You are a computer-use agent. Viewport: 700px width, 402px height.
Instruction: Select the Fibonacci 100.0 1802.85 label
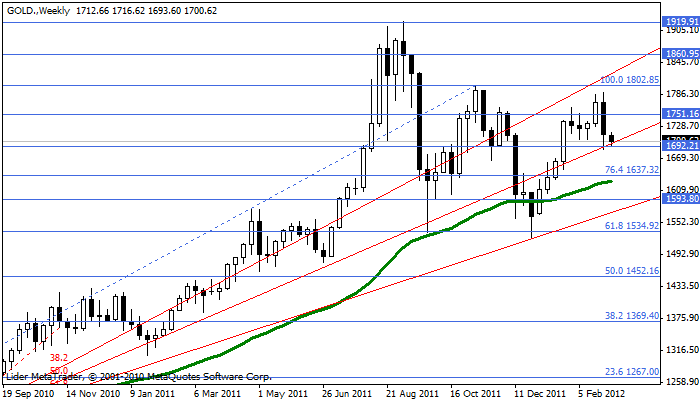point(629,80)
